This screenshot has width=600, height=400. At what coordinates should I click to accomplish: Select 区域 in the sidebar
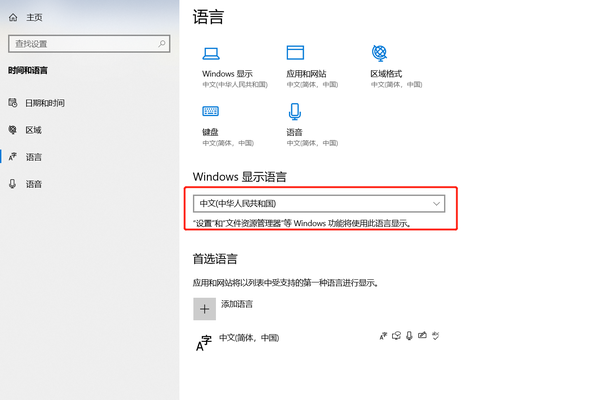(34, 130)
